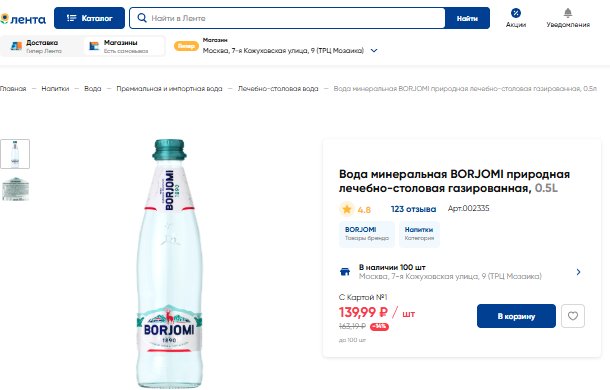Click the Найти search button
Image resolution: width=610 pixels, height=390 pixels.
point(467,18)
